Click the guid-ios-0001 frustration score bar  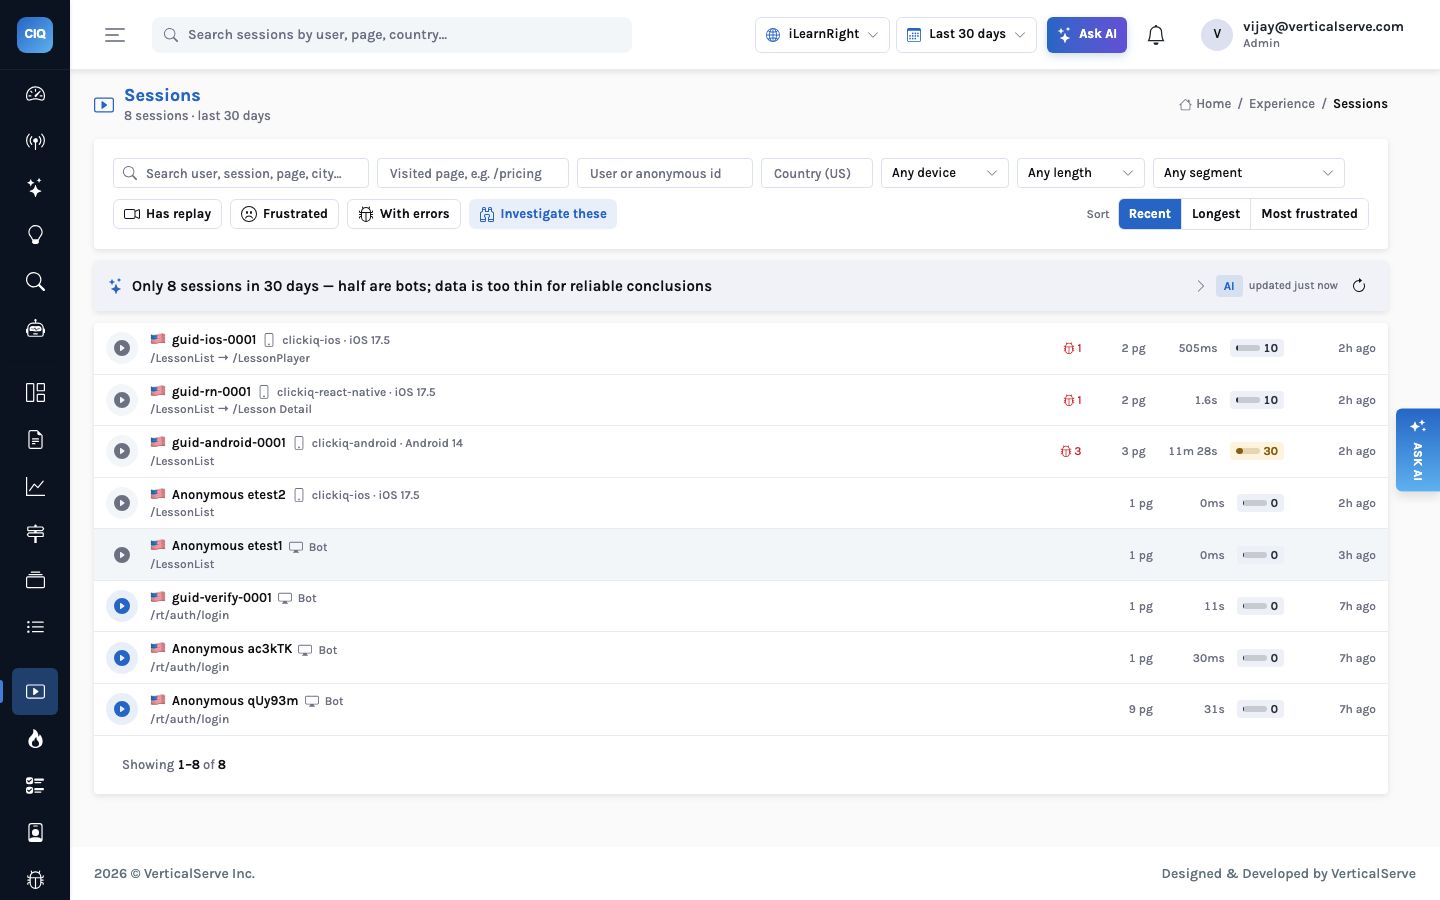tap(1257, 348)
